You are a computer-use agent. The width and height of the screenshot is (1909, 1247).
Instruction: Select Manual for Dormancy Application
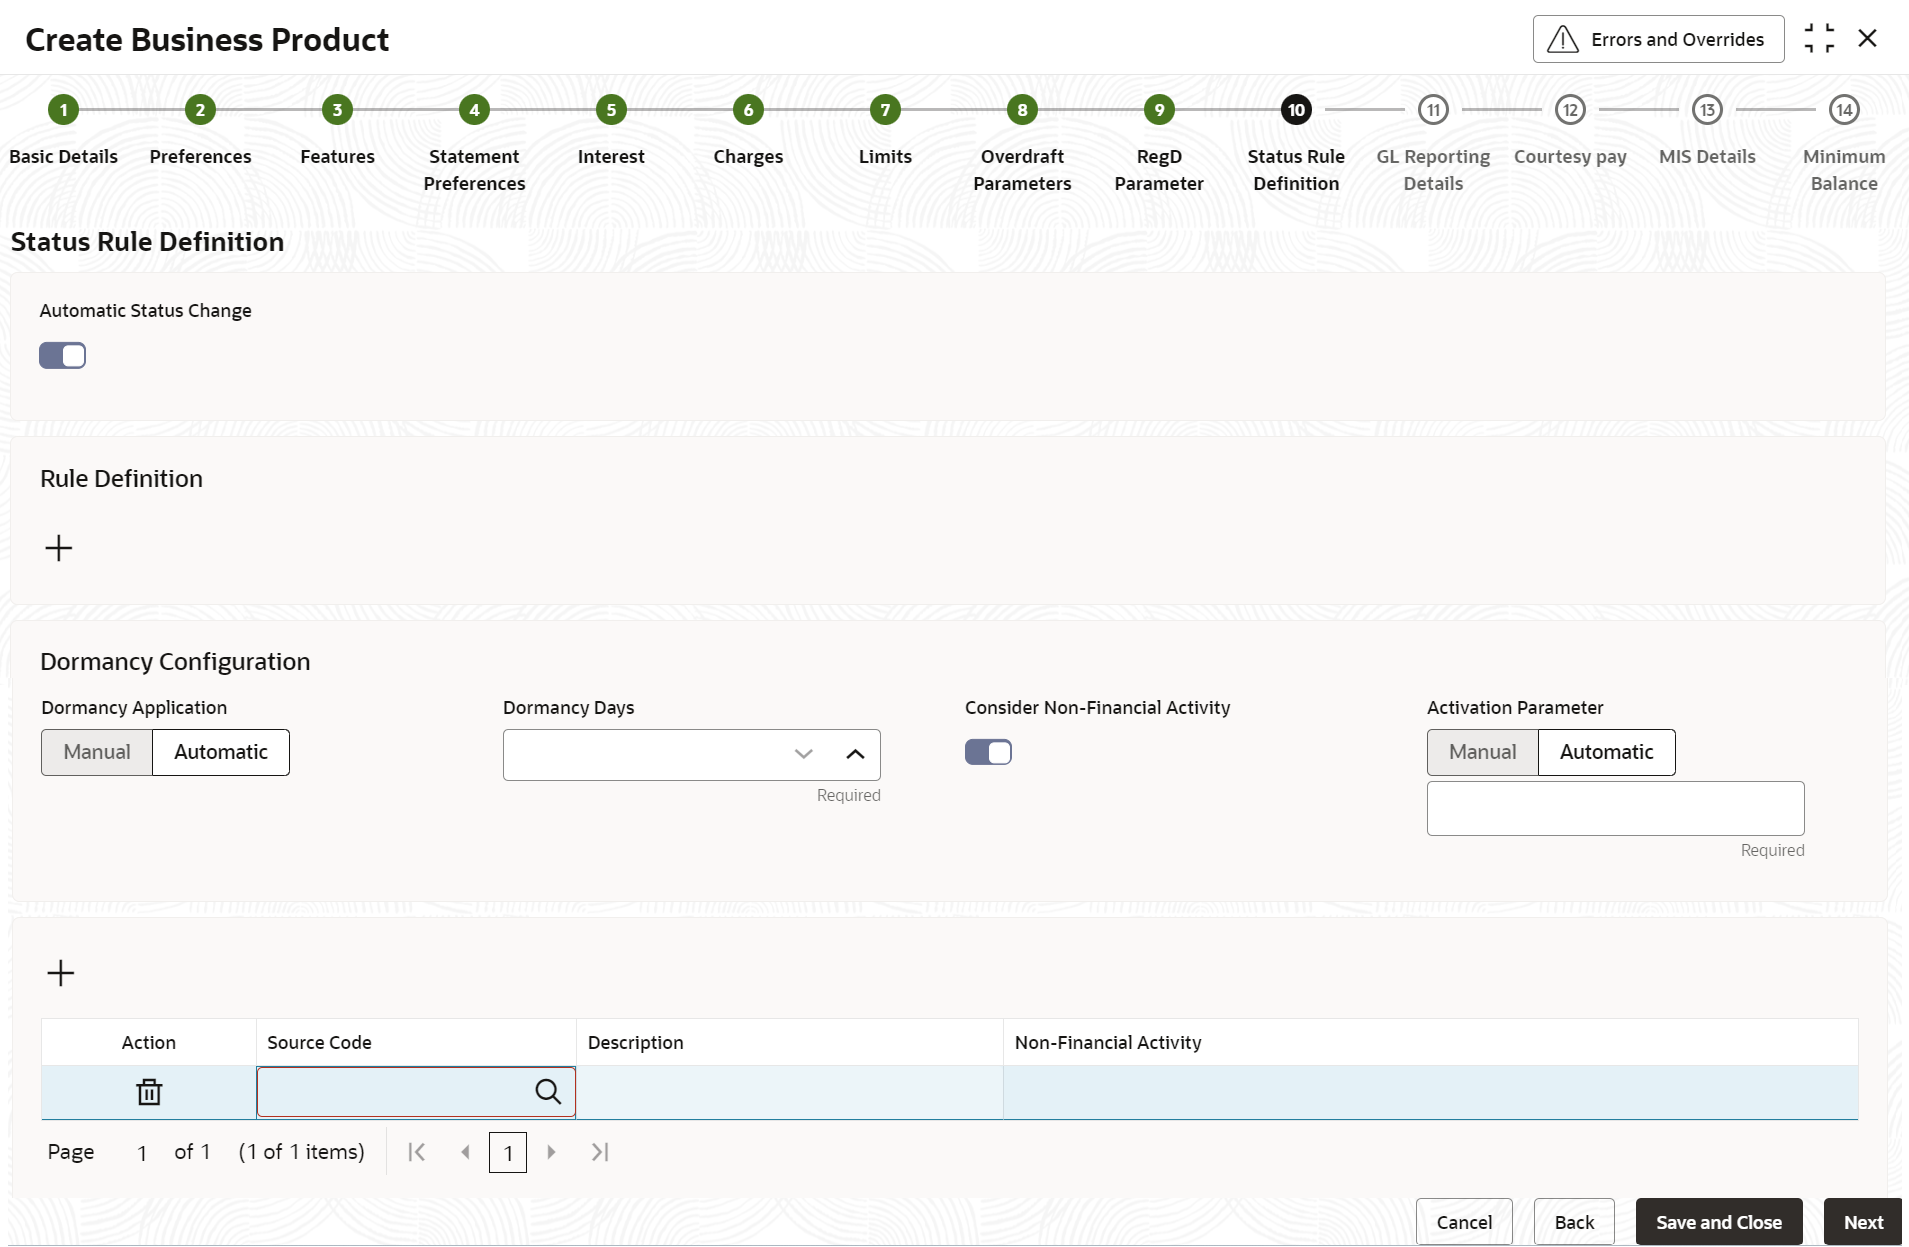pos(97,752)
